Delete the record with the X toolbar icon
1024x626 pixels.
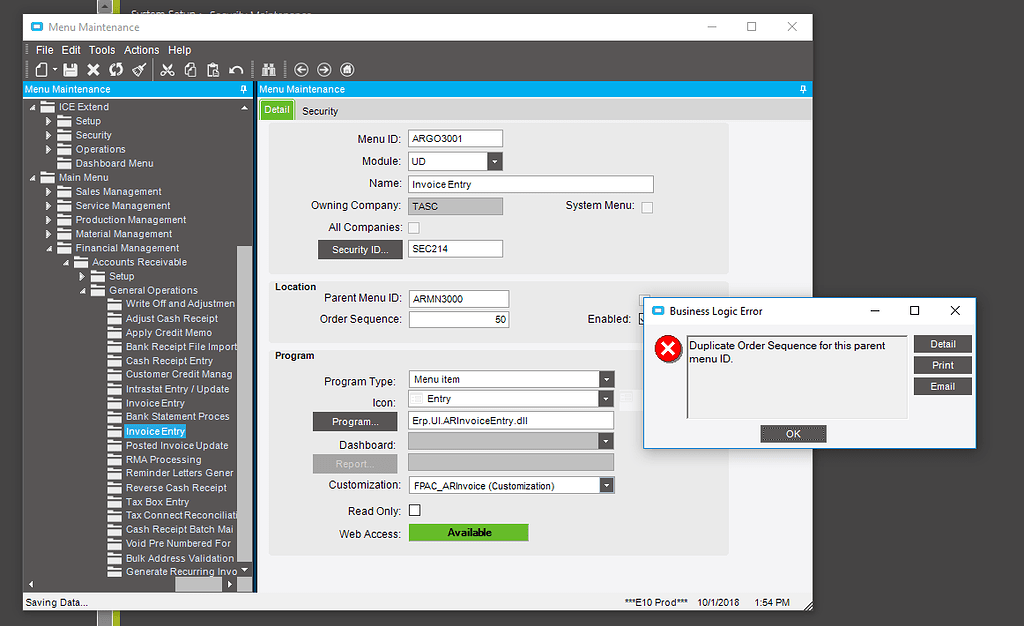click(93, 69)
